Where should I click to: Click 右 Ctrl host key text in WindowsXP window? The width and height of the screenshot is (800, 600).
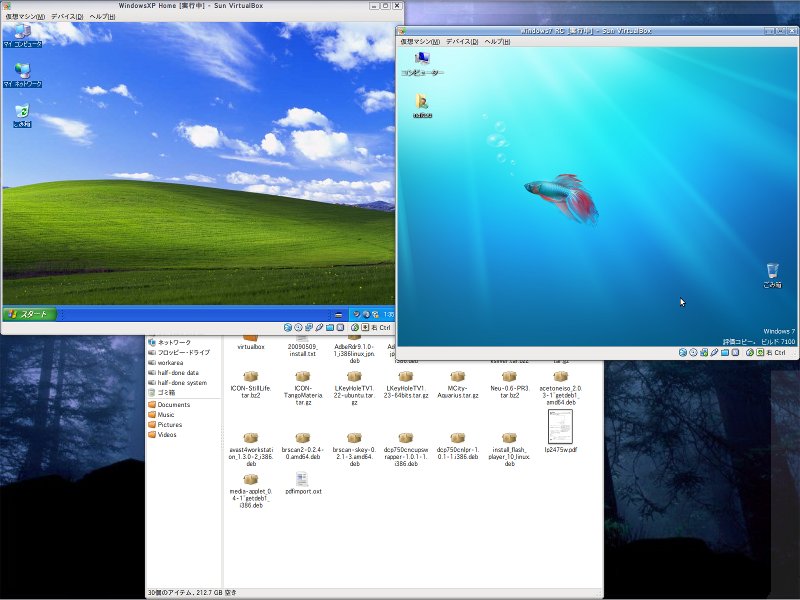pyautogui.click(x=382, y=328)
